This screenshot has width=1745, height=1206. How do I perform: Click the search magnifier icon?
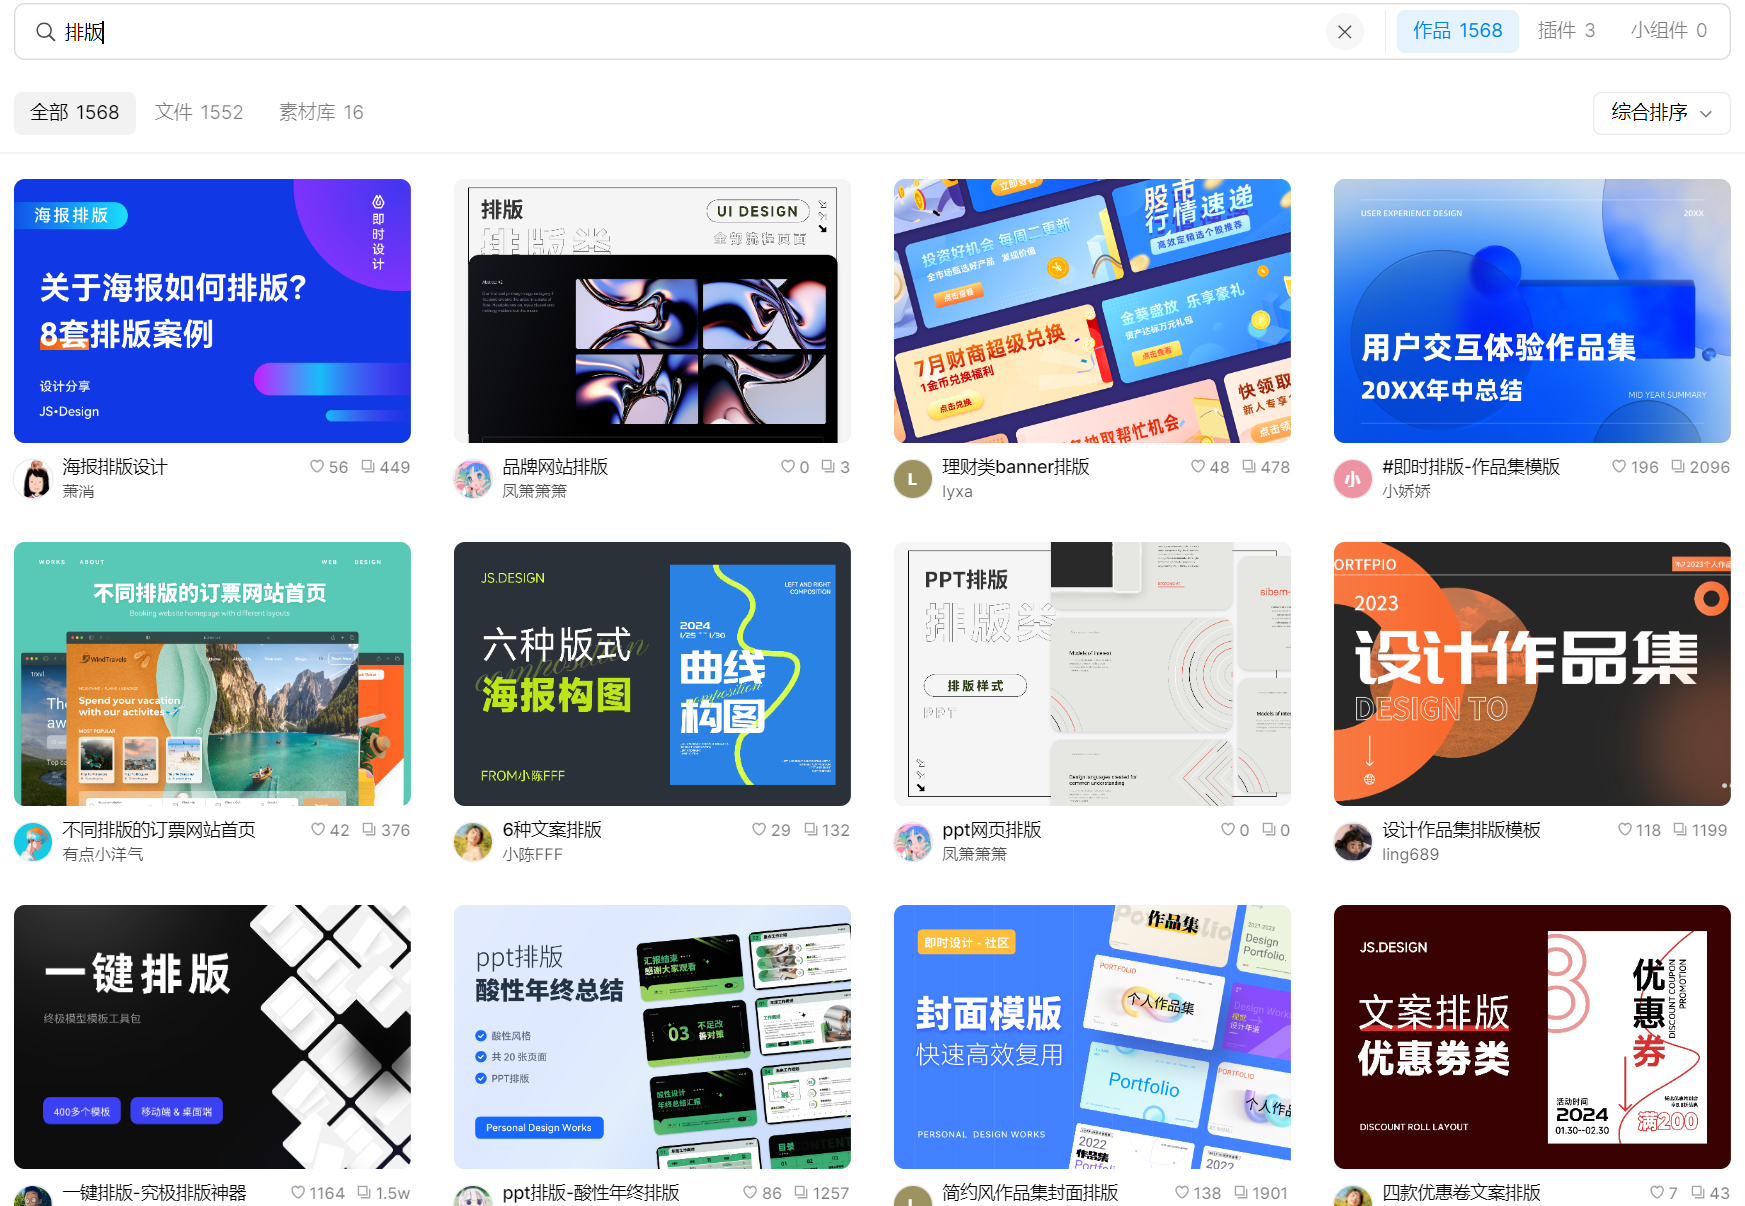click(x=45, y=32)
